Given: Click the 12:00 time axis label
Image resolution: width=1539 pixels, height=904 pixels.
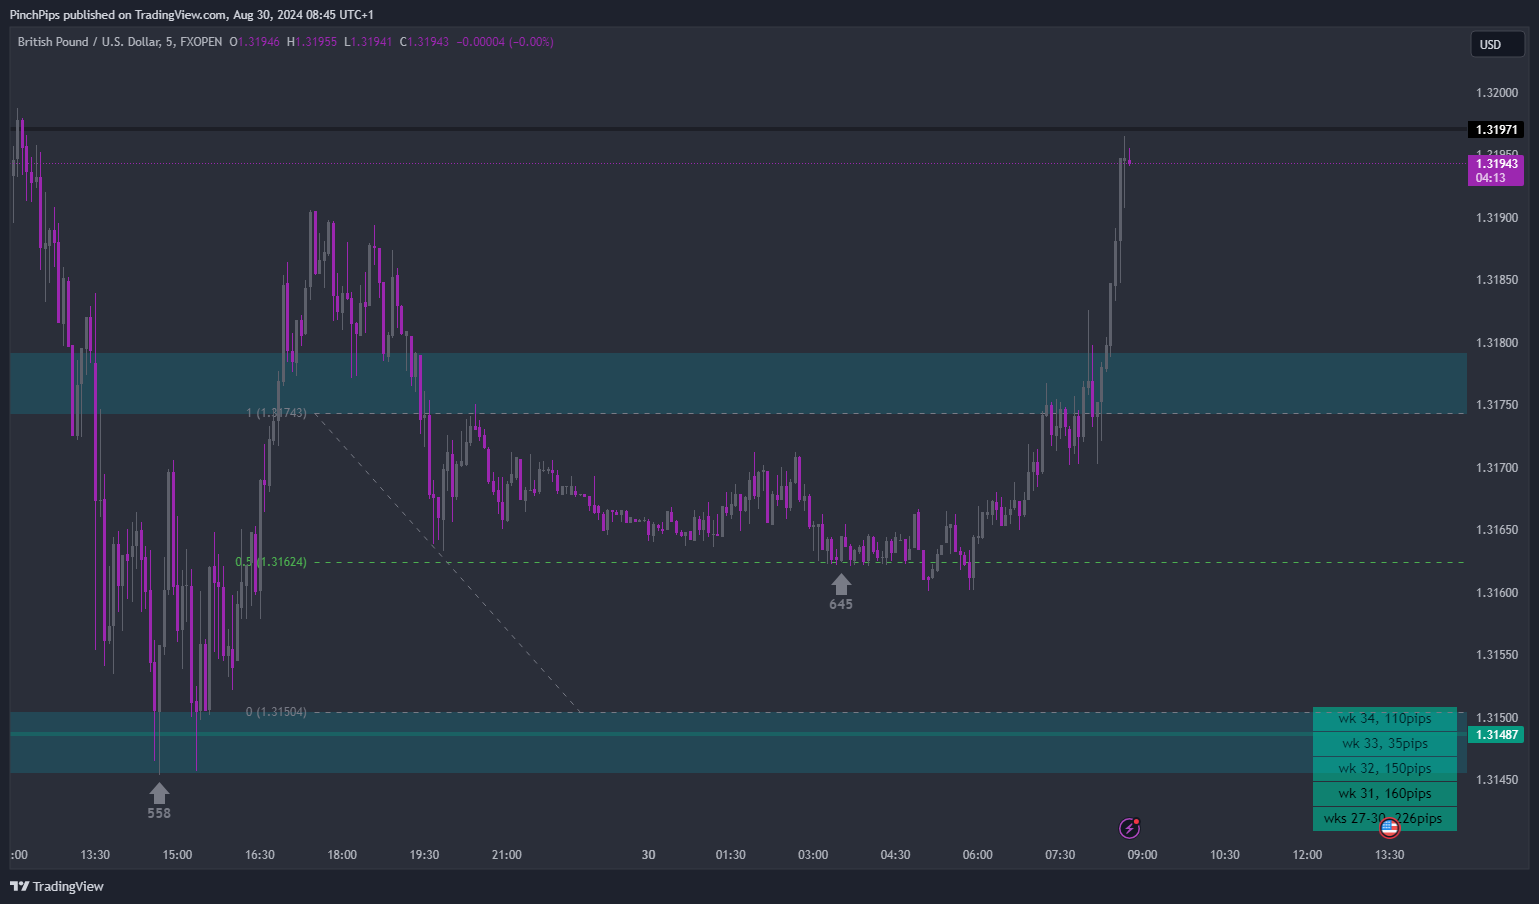Looking at the screenshot, I should coord(1307,855).
